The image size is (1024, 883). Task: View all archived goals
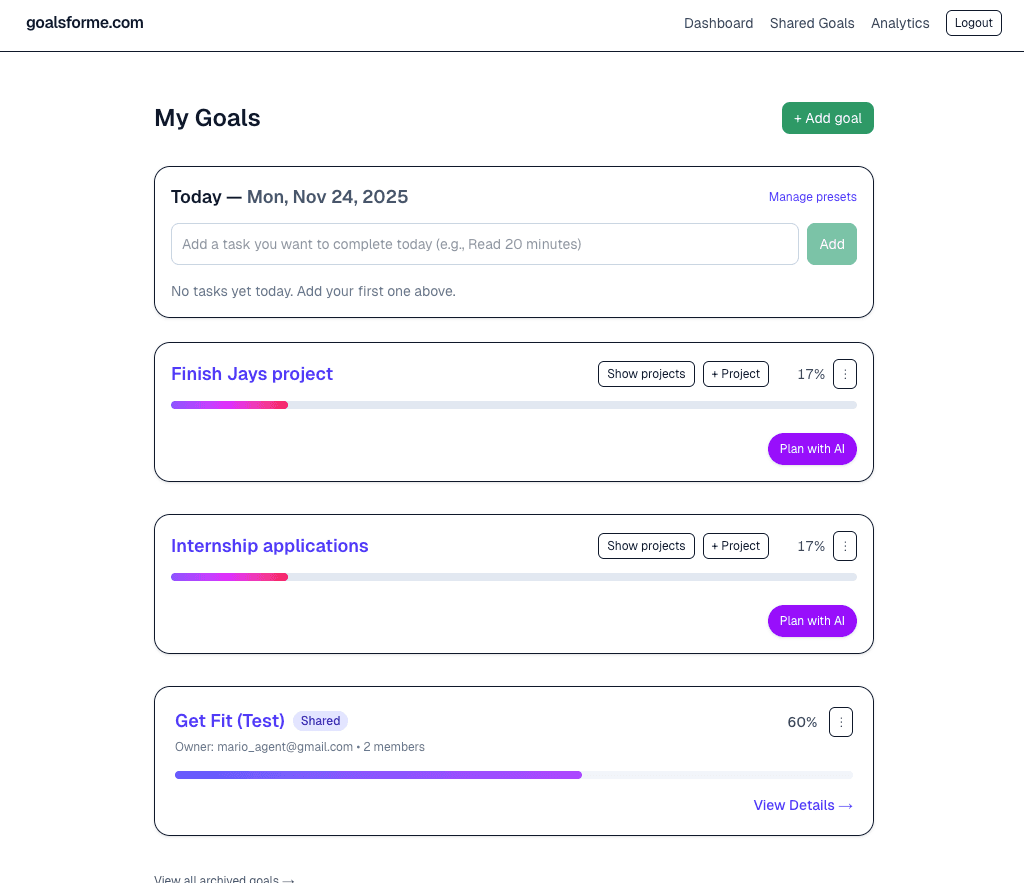point(224,878)
